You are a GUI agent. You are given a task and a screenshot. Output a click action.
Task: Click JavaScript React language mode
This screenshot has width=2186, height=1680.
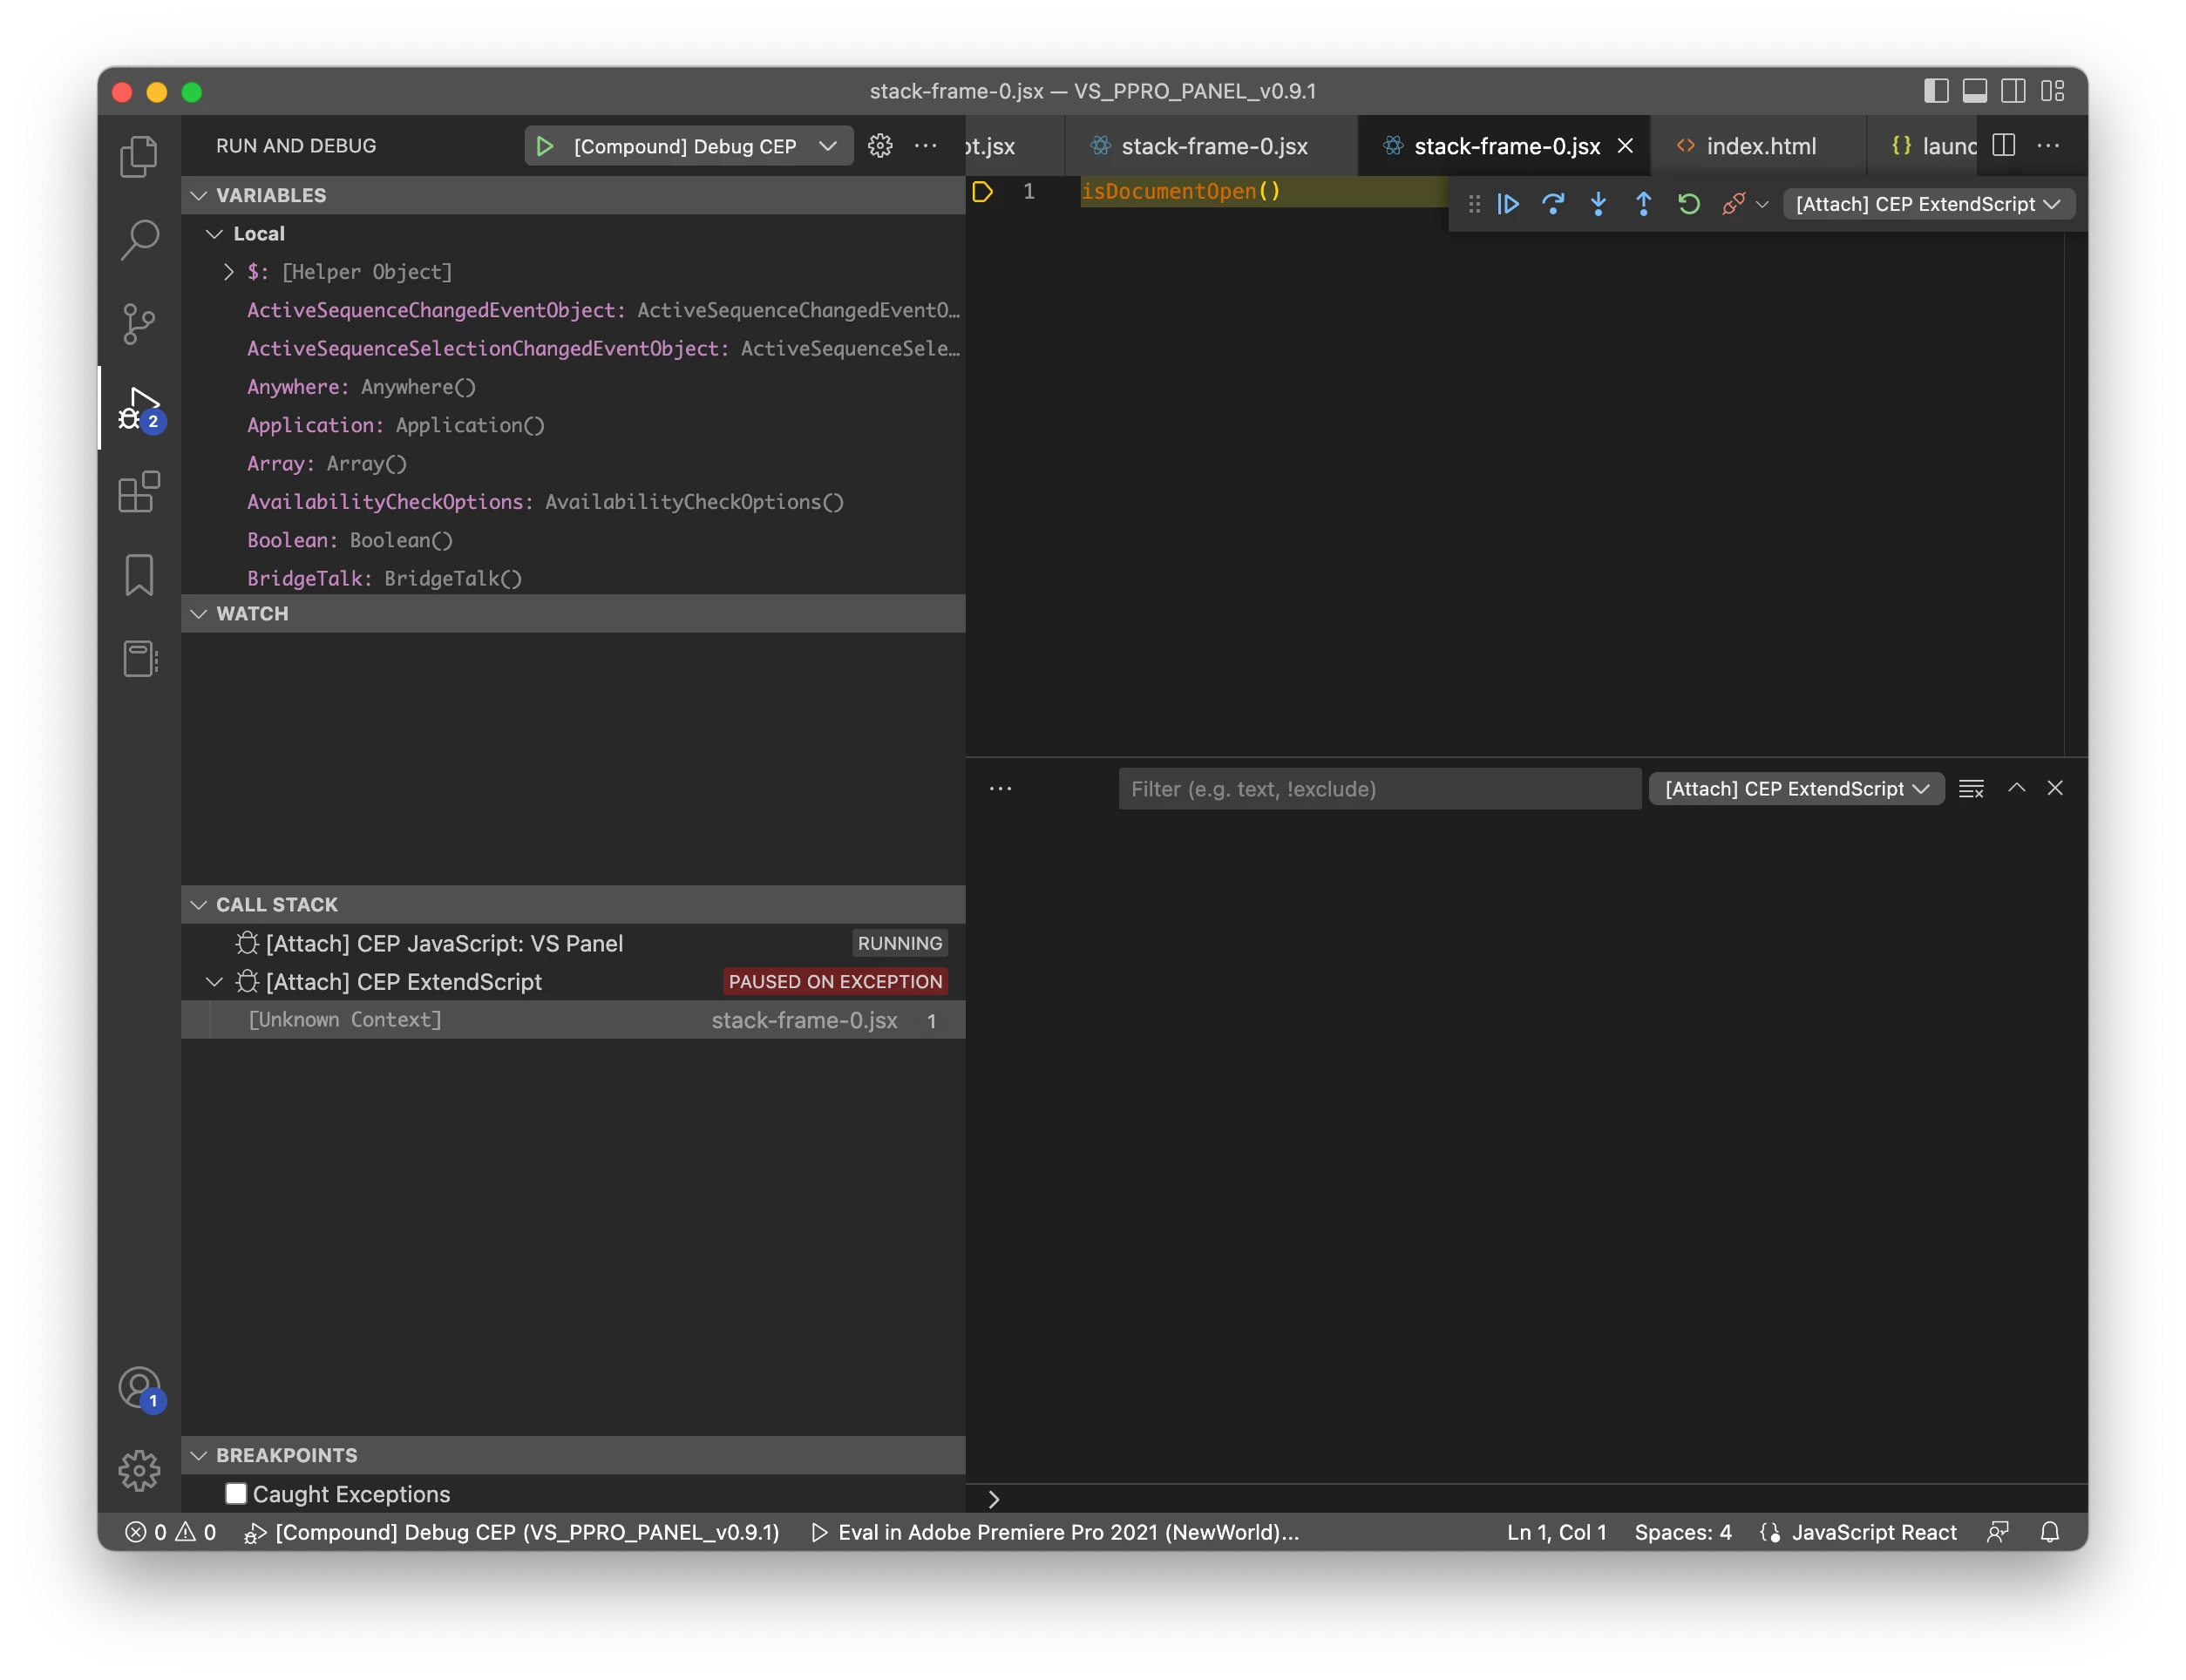pyautogui.click(x=1872, y=1532)
